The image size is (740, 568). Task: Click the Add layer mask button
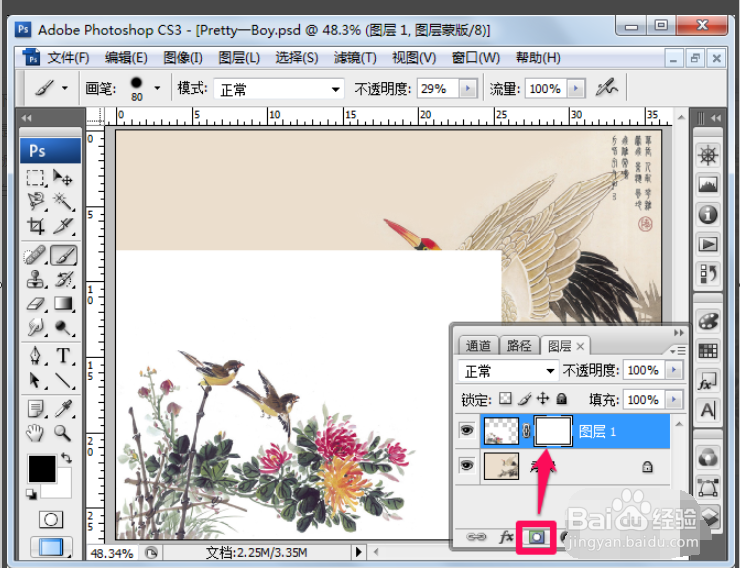tap(537, 537)
